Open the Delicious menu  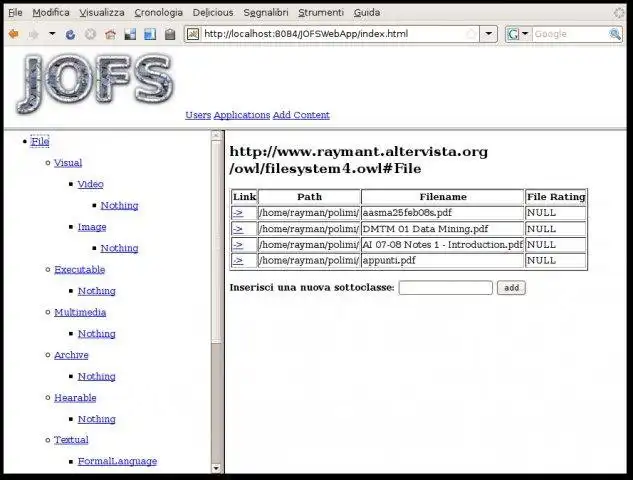(x=213, y=13)
